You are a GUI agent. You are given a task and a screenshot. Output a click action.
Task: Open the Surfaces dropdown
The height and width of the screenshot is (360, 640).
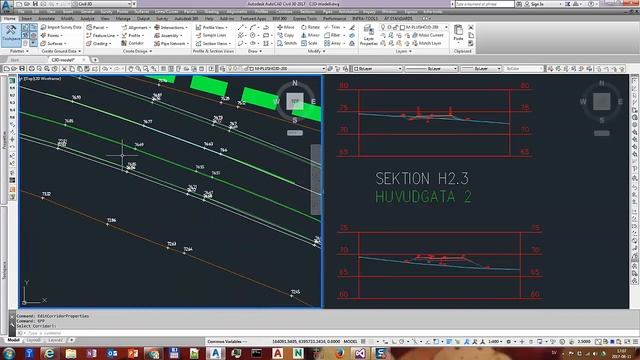[53, 43]
